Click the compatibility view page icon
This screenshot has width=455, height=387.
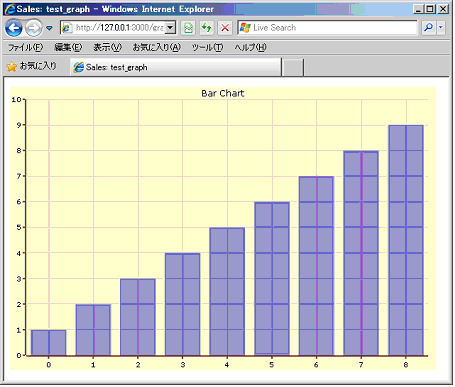(x=188, y=28)
